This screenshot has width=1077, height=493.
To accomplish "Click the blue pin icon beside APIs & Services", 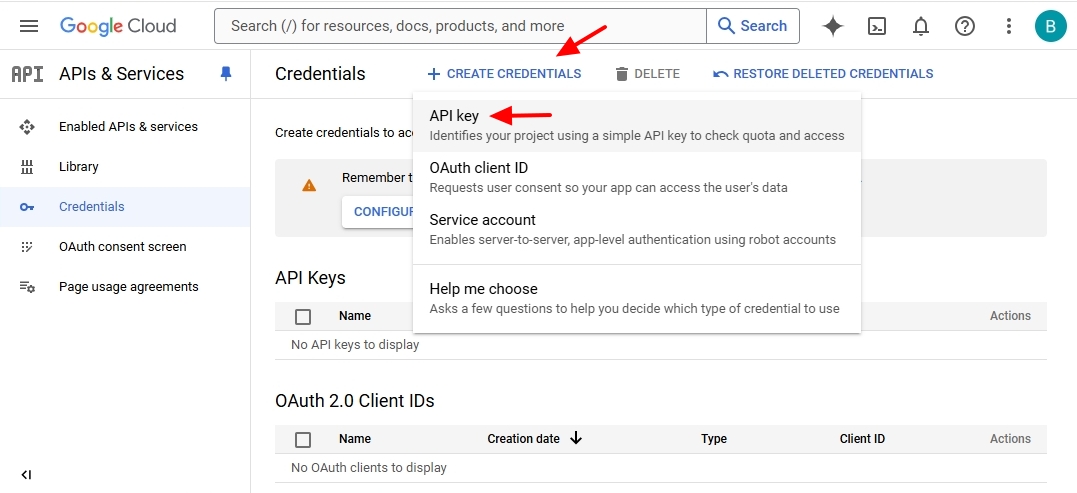I will pyautogui.click(x=226, y=73).
